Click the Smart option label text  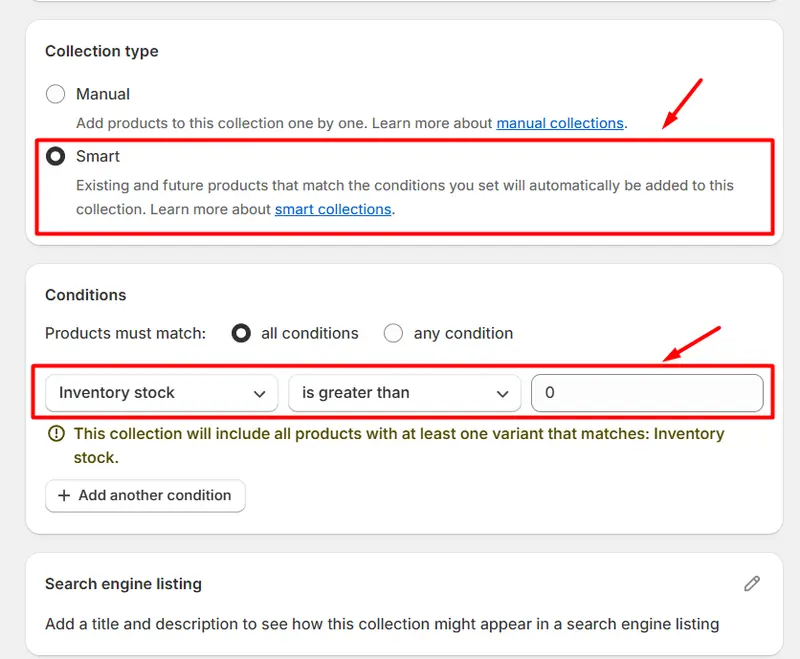tap(98, 156)
